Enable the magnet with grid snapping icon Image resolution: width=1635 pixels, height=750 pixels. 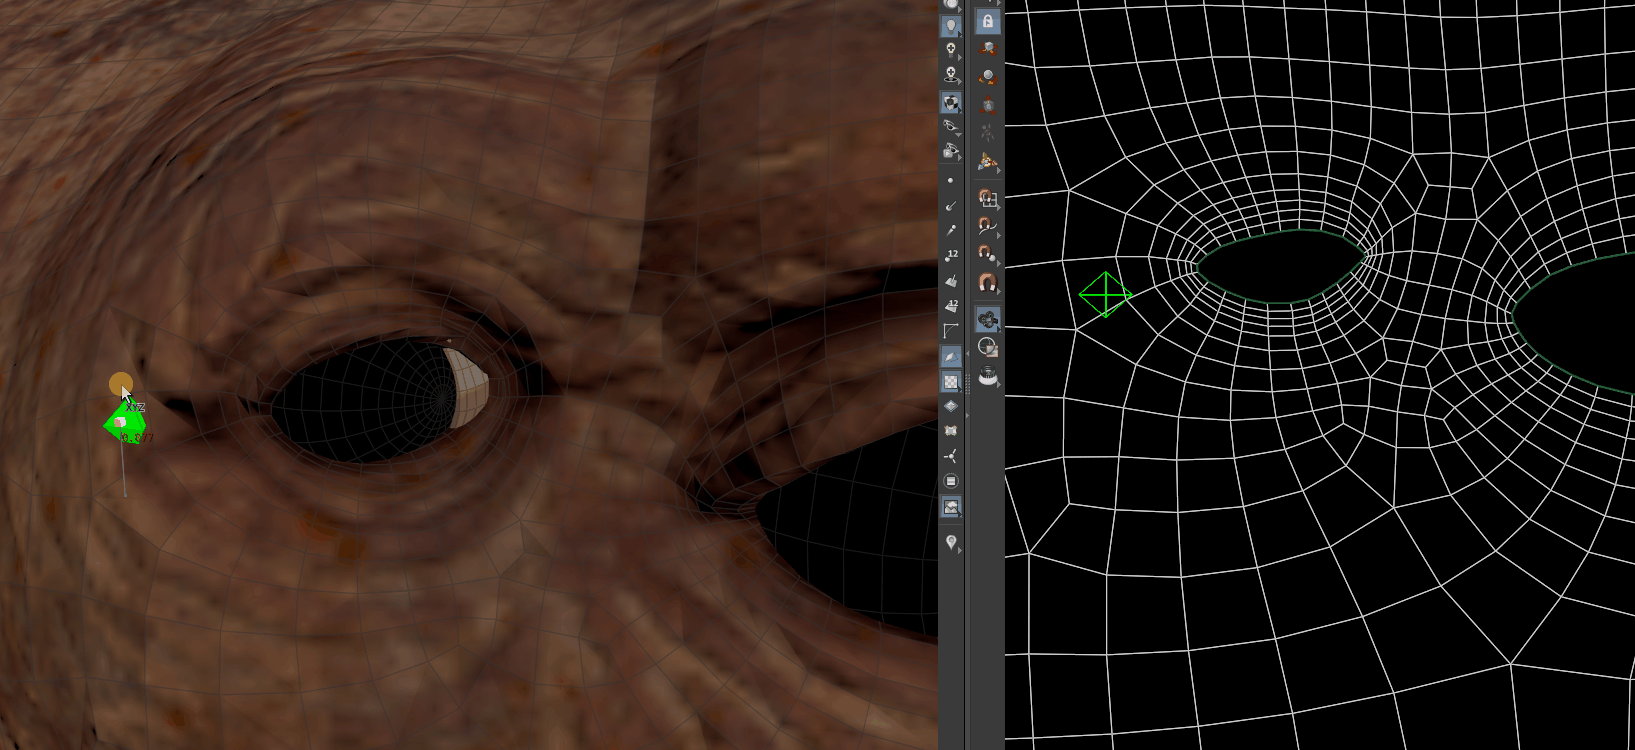click(x=988, y=197)
